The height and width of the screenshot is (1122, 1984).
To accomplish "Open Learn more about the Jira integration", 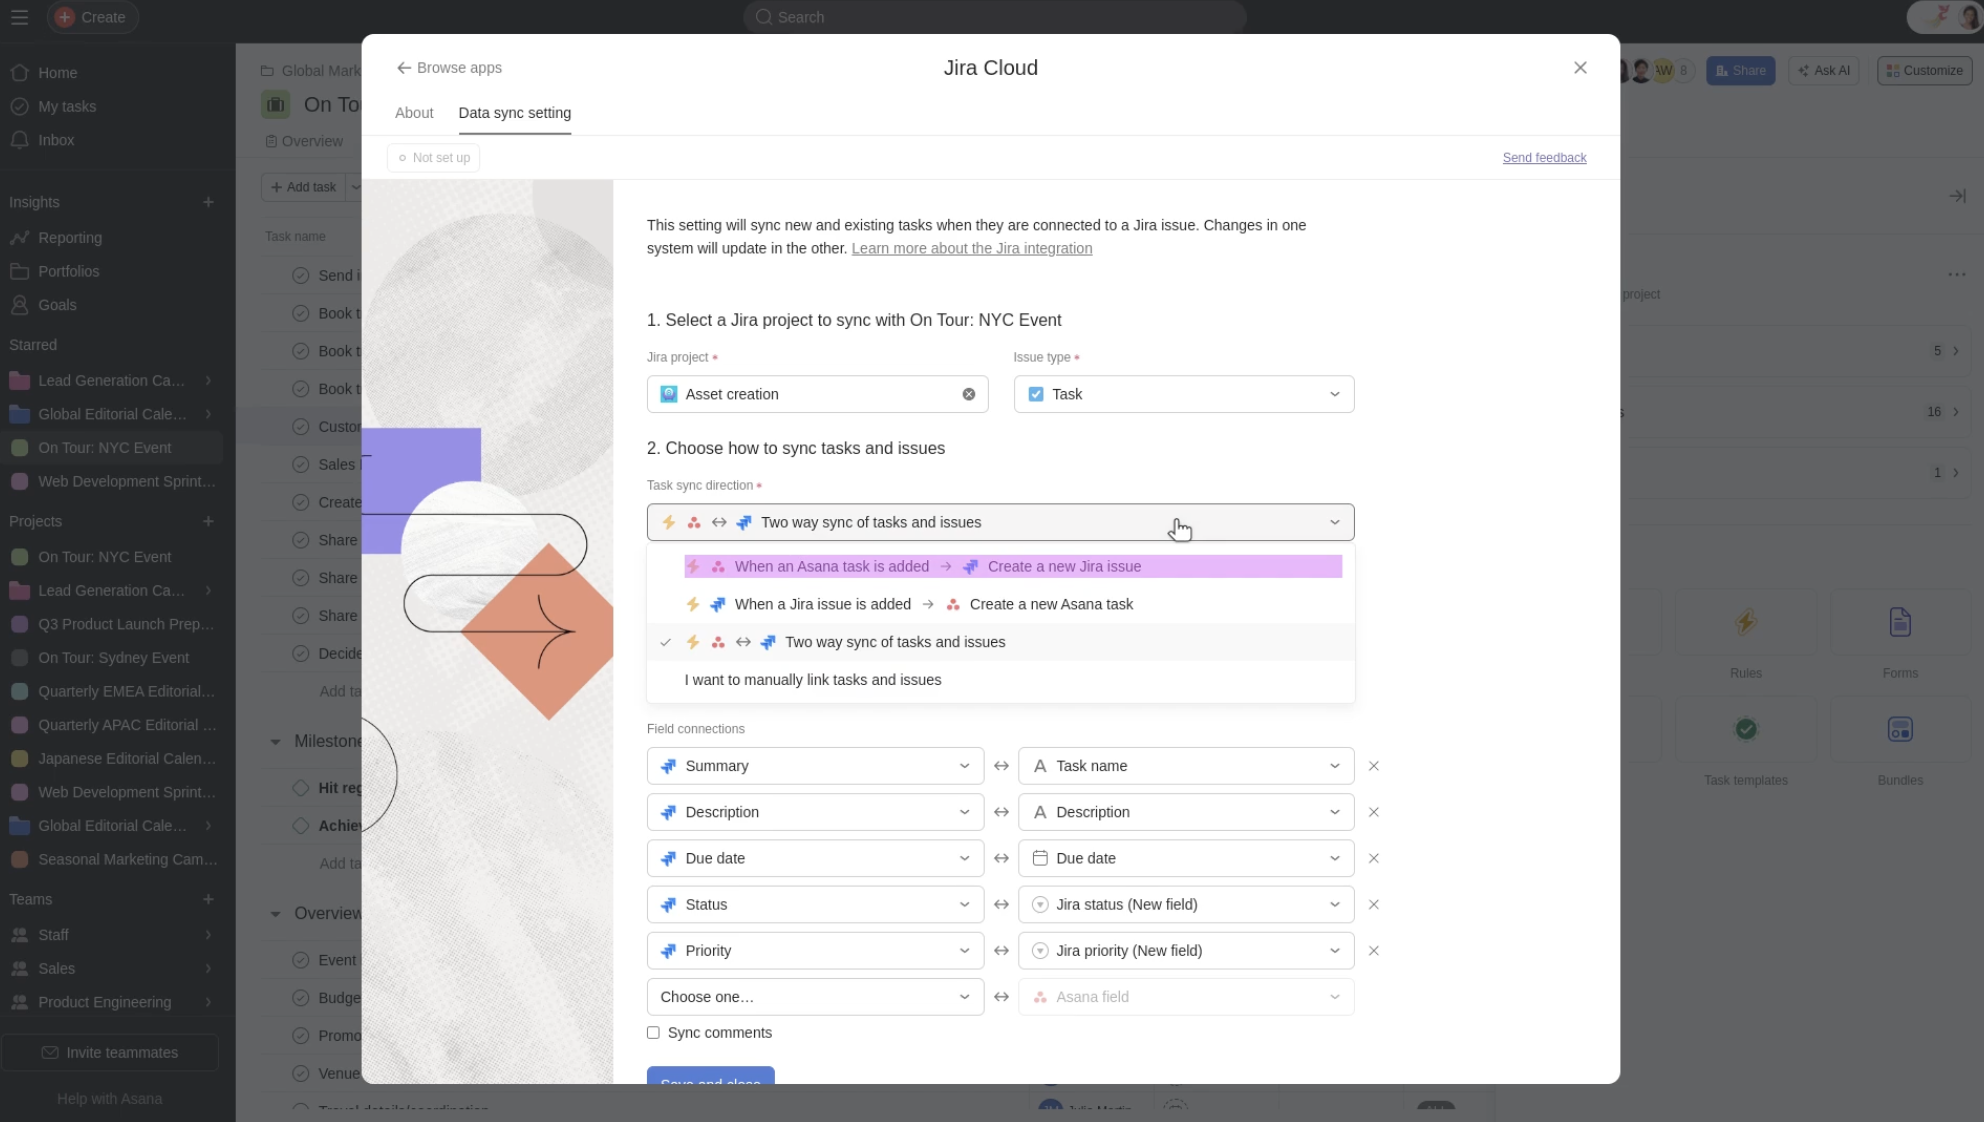I will coord(971,249).
